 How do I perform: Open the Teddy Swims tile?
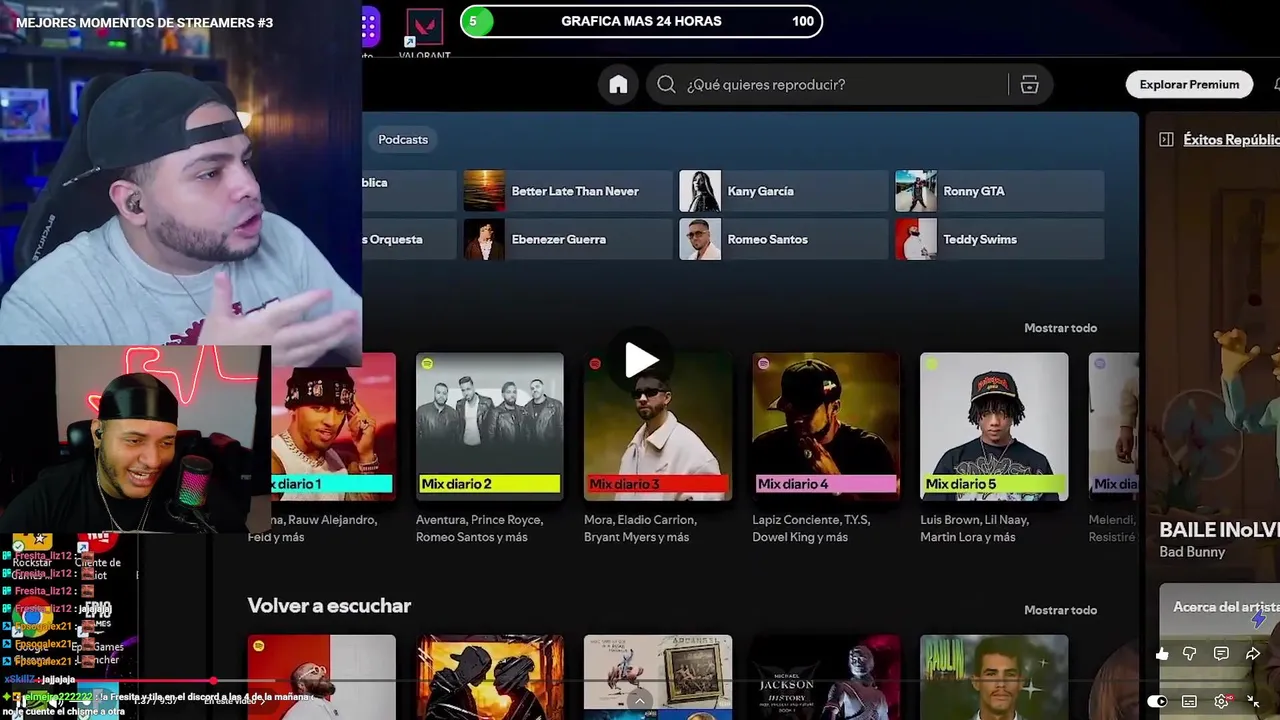[x=1000, y=239]
